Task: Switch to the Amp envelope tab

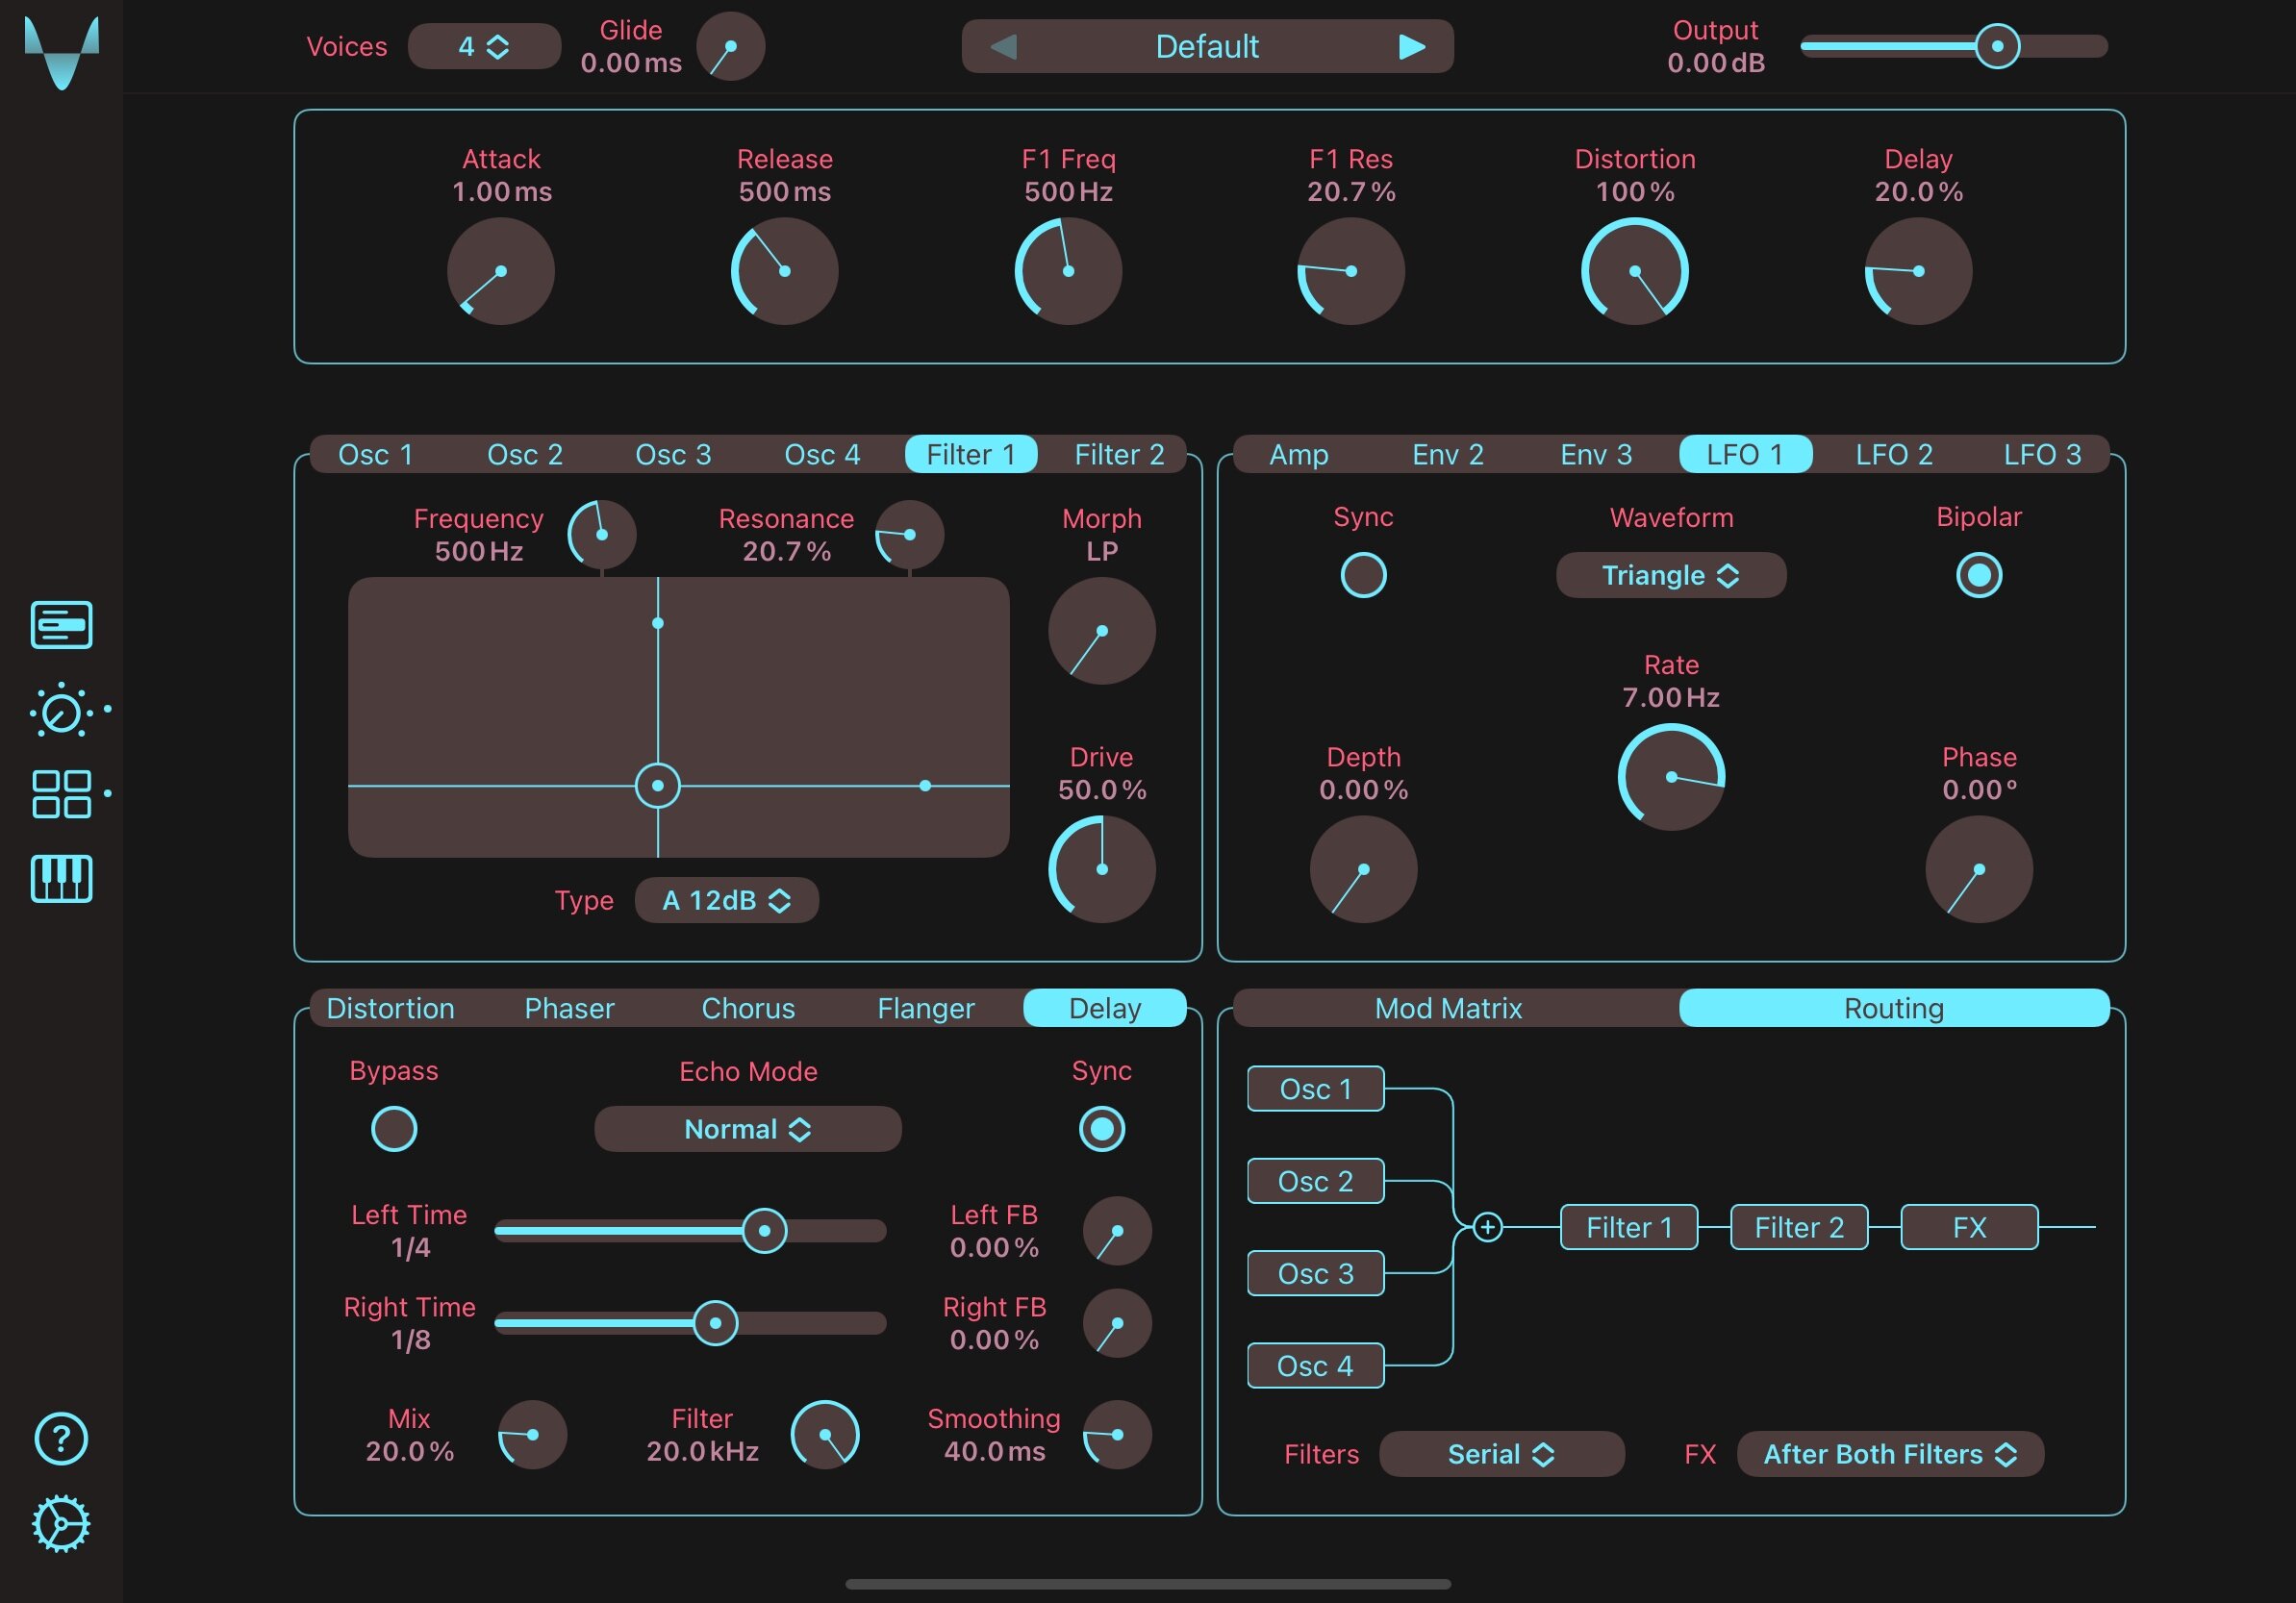Action: [x=1299, y=455]
